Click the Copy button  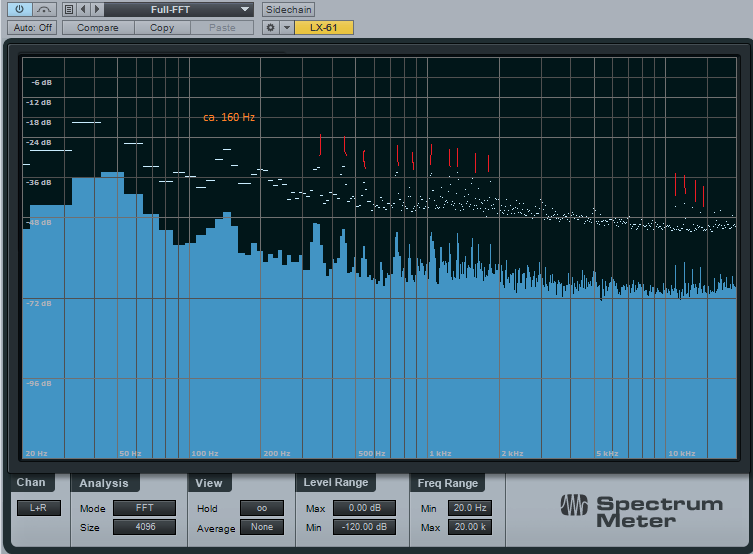[x=161, y=27]
